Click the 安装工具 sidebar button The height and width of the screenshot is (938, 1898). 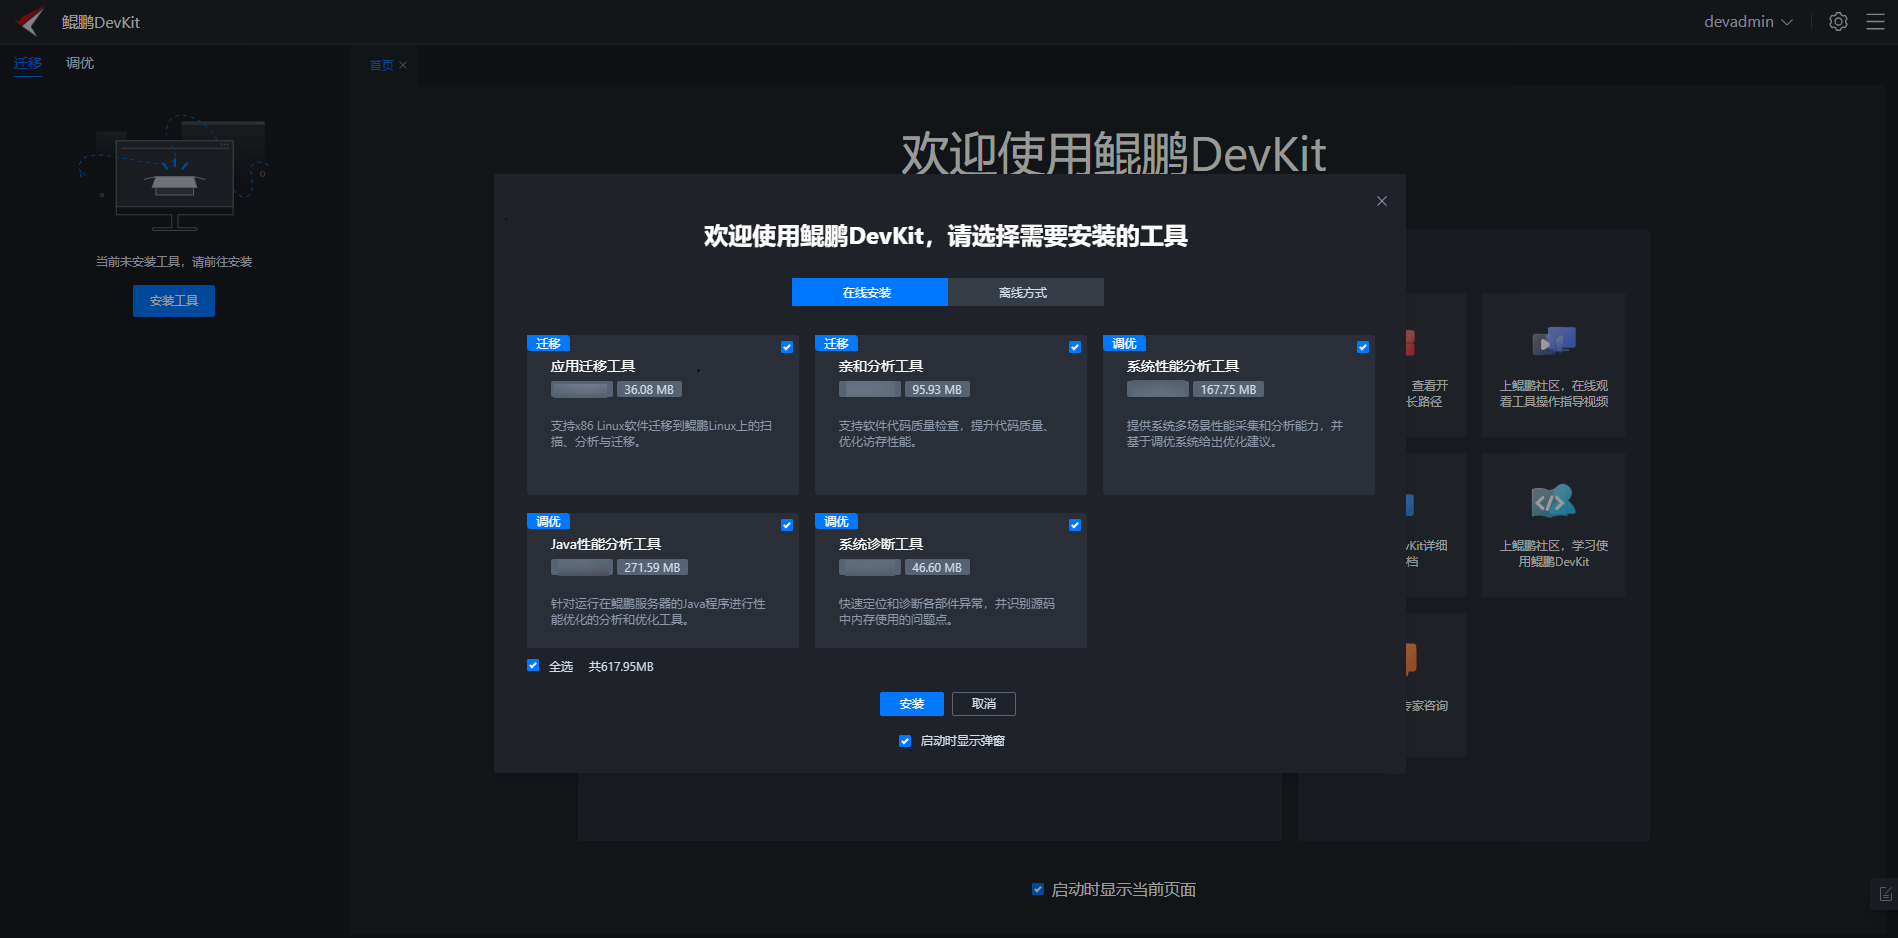coord(174,301)
